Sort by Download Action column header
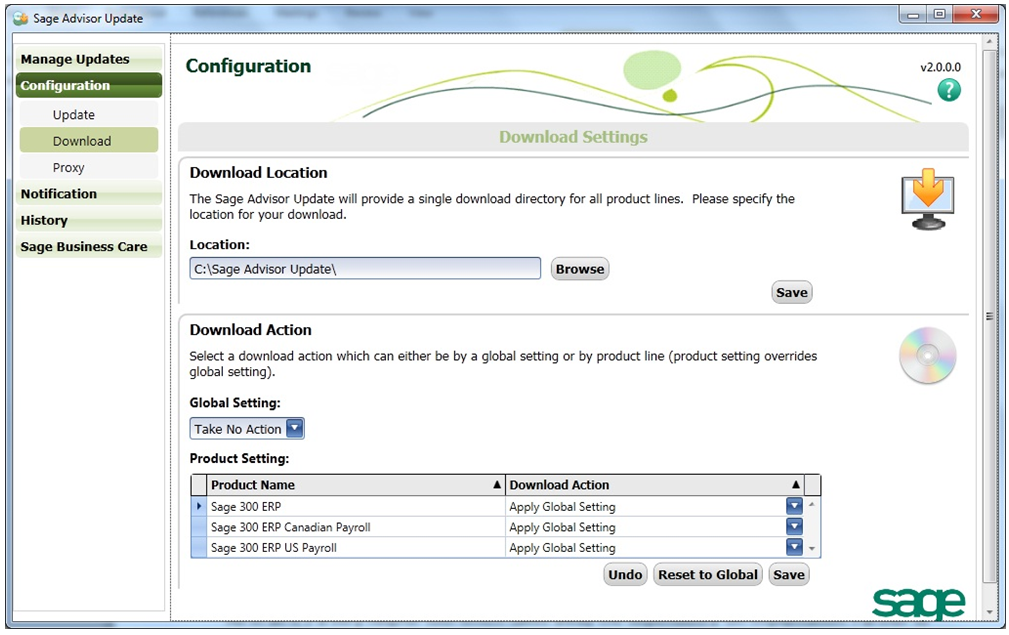 654,485
